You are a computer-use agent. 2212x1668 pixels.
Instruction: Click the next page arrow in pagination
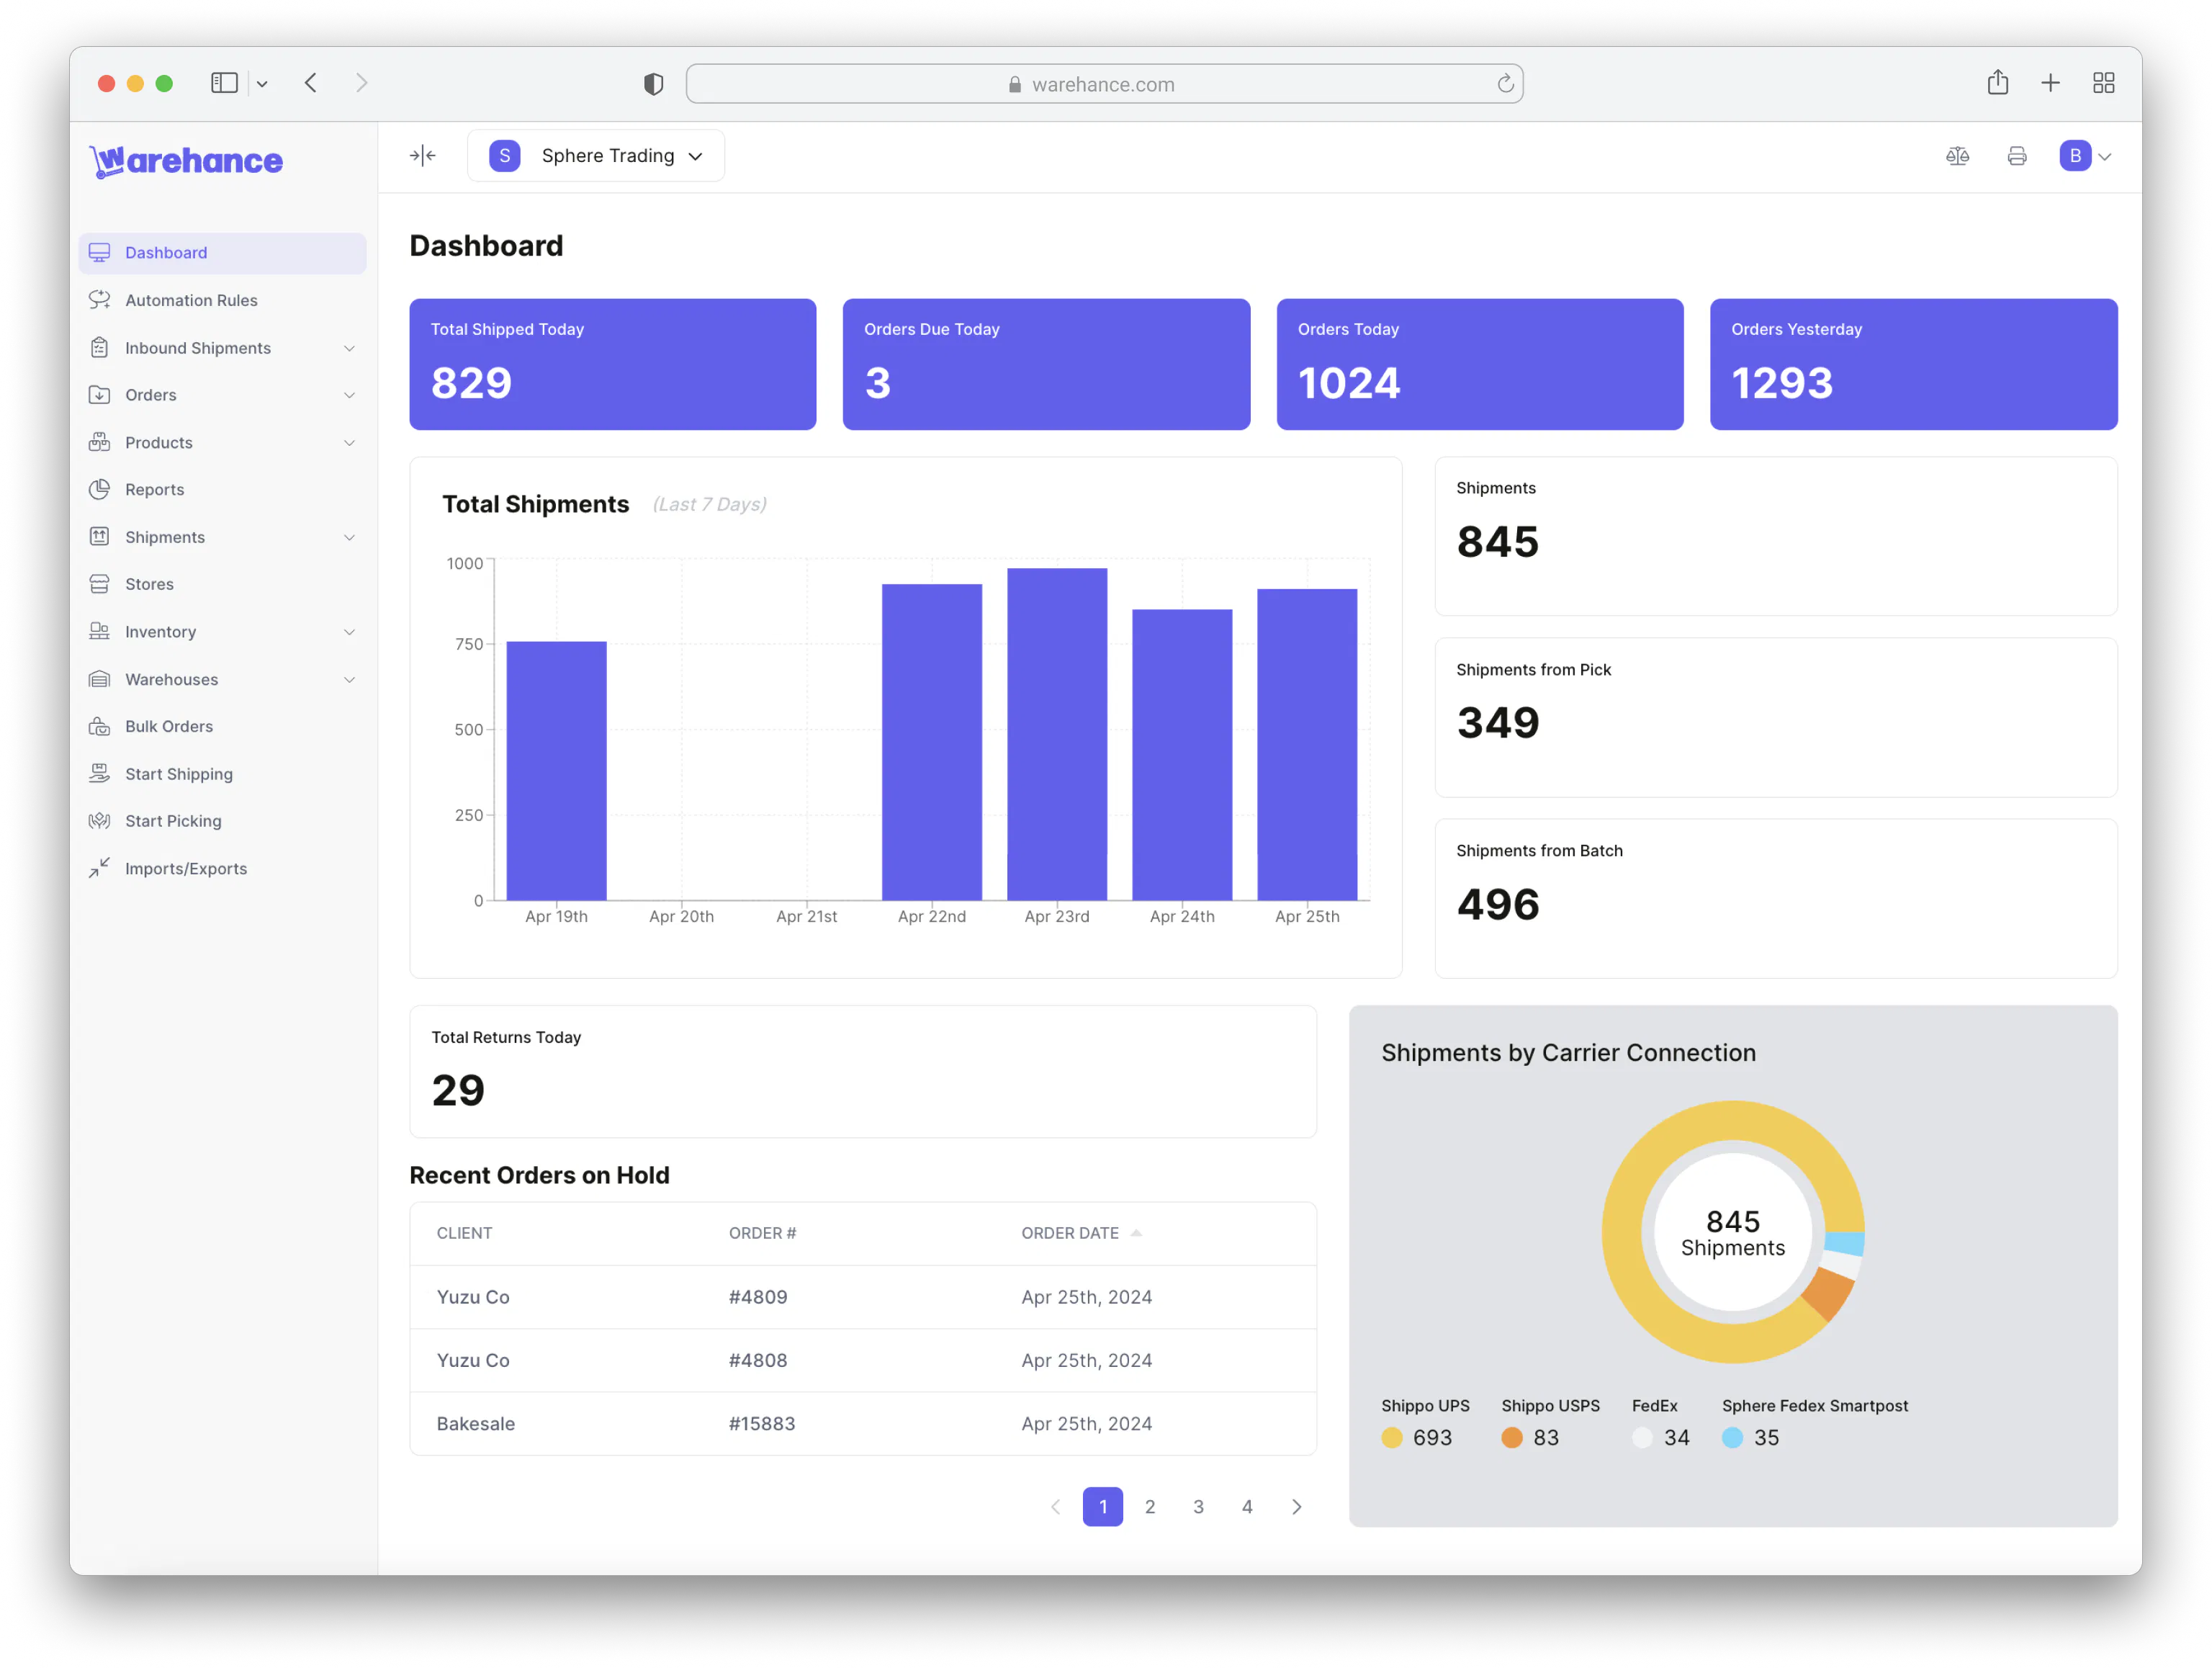(1296, 1506)
